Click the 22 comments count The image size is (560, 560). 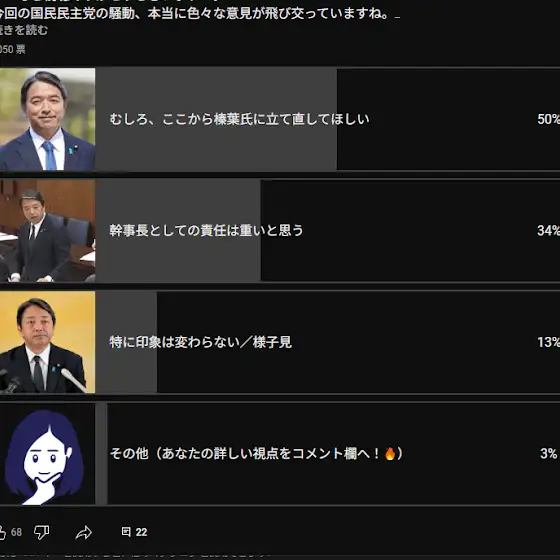pyautogui.click(x=141, y=532)
